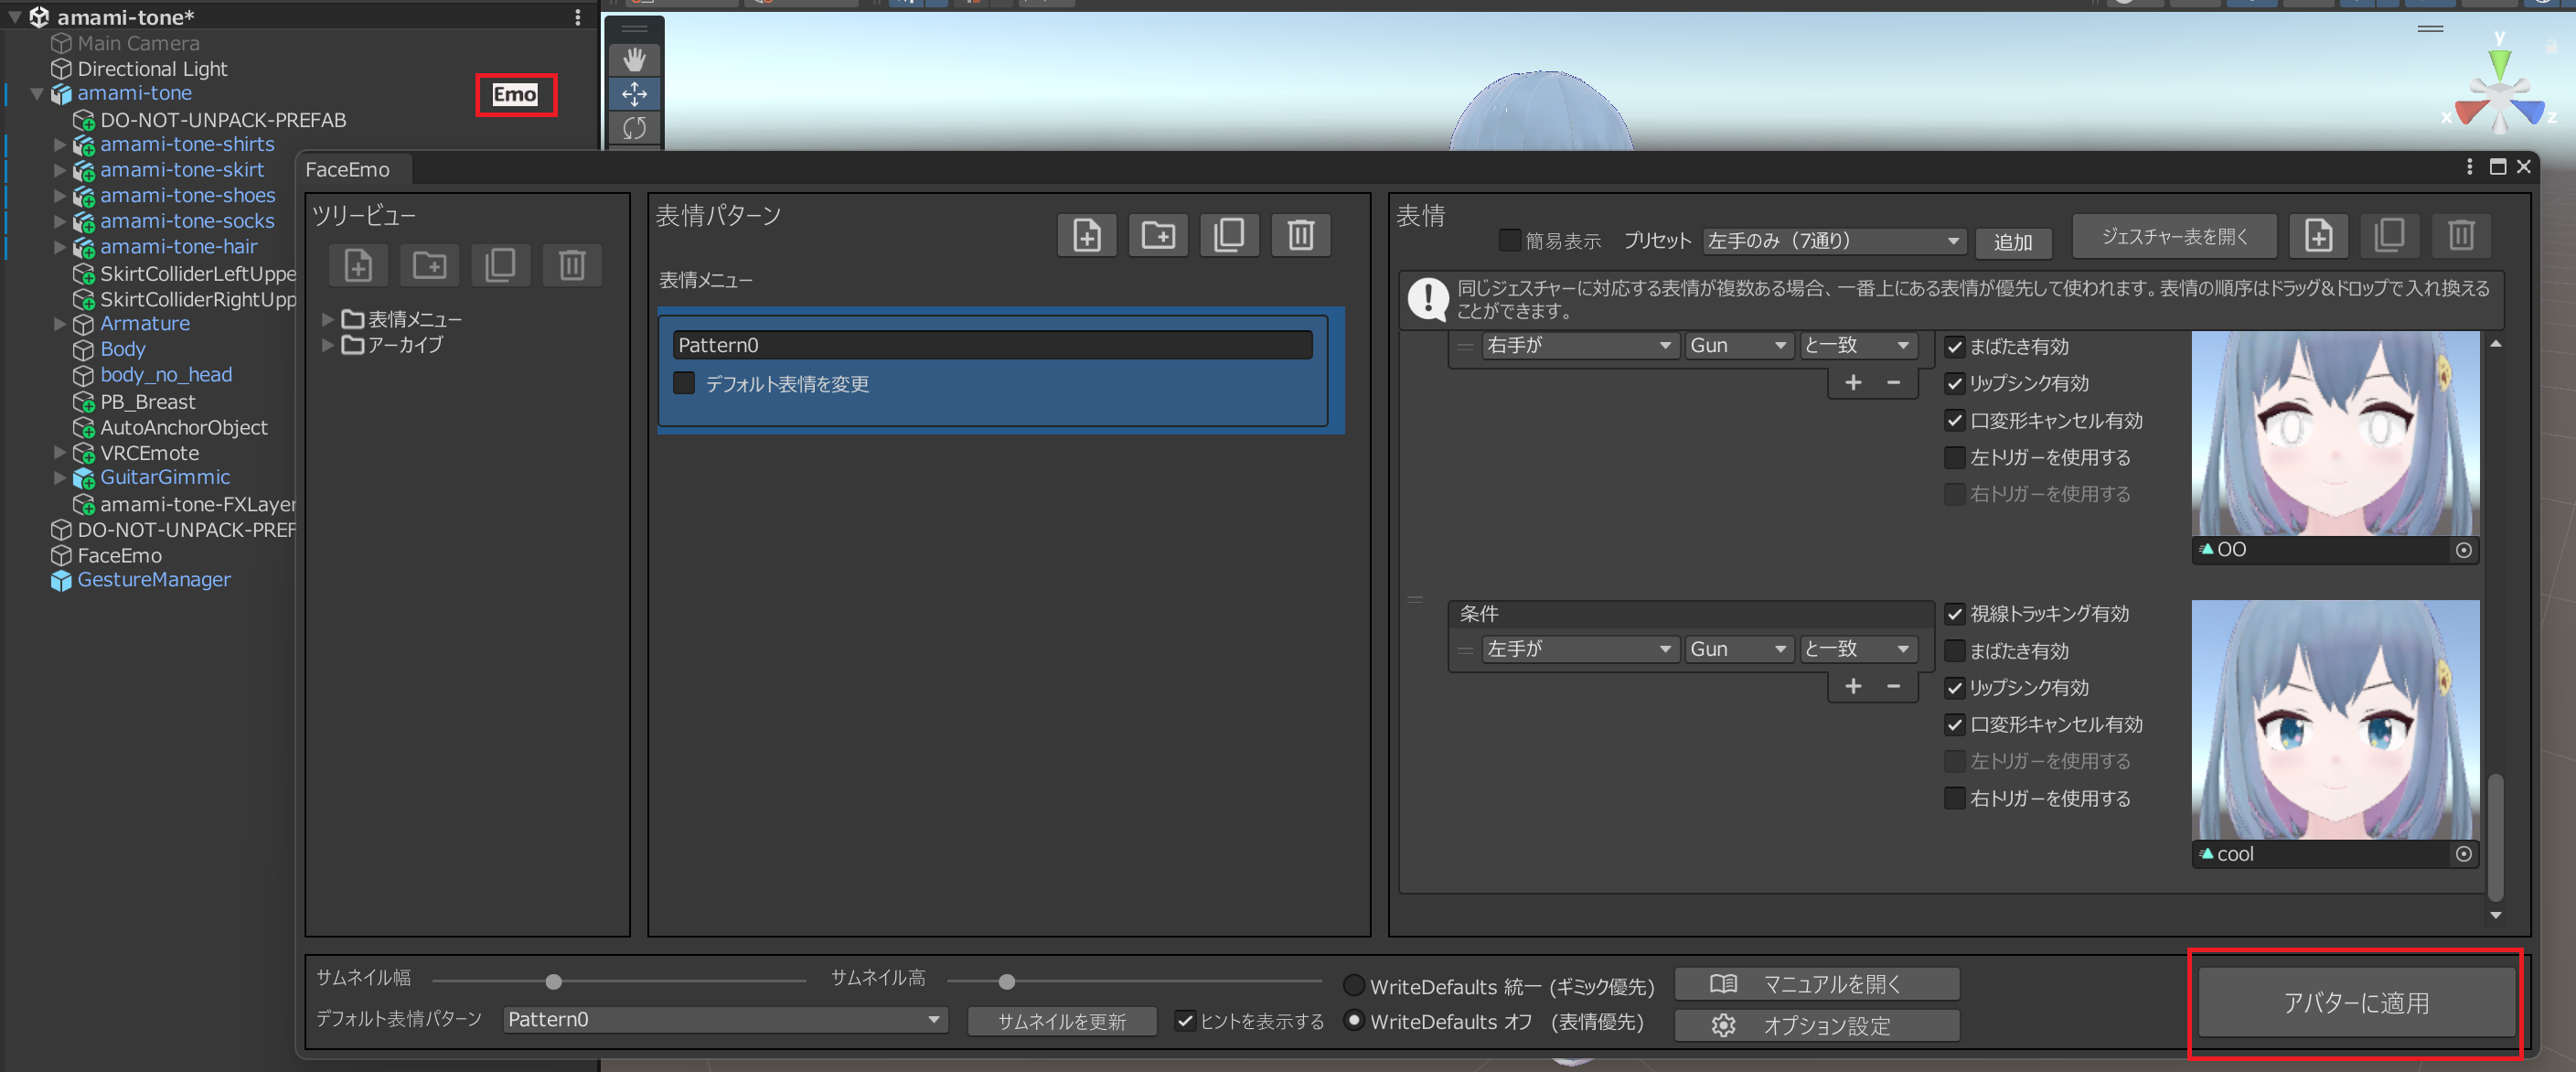Click サムネイルを更新 button
This screenshot has width=2576, height=1072.
[1062, 1022]
